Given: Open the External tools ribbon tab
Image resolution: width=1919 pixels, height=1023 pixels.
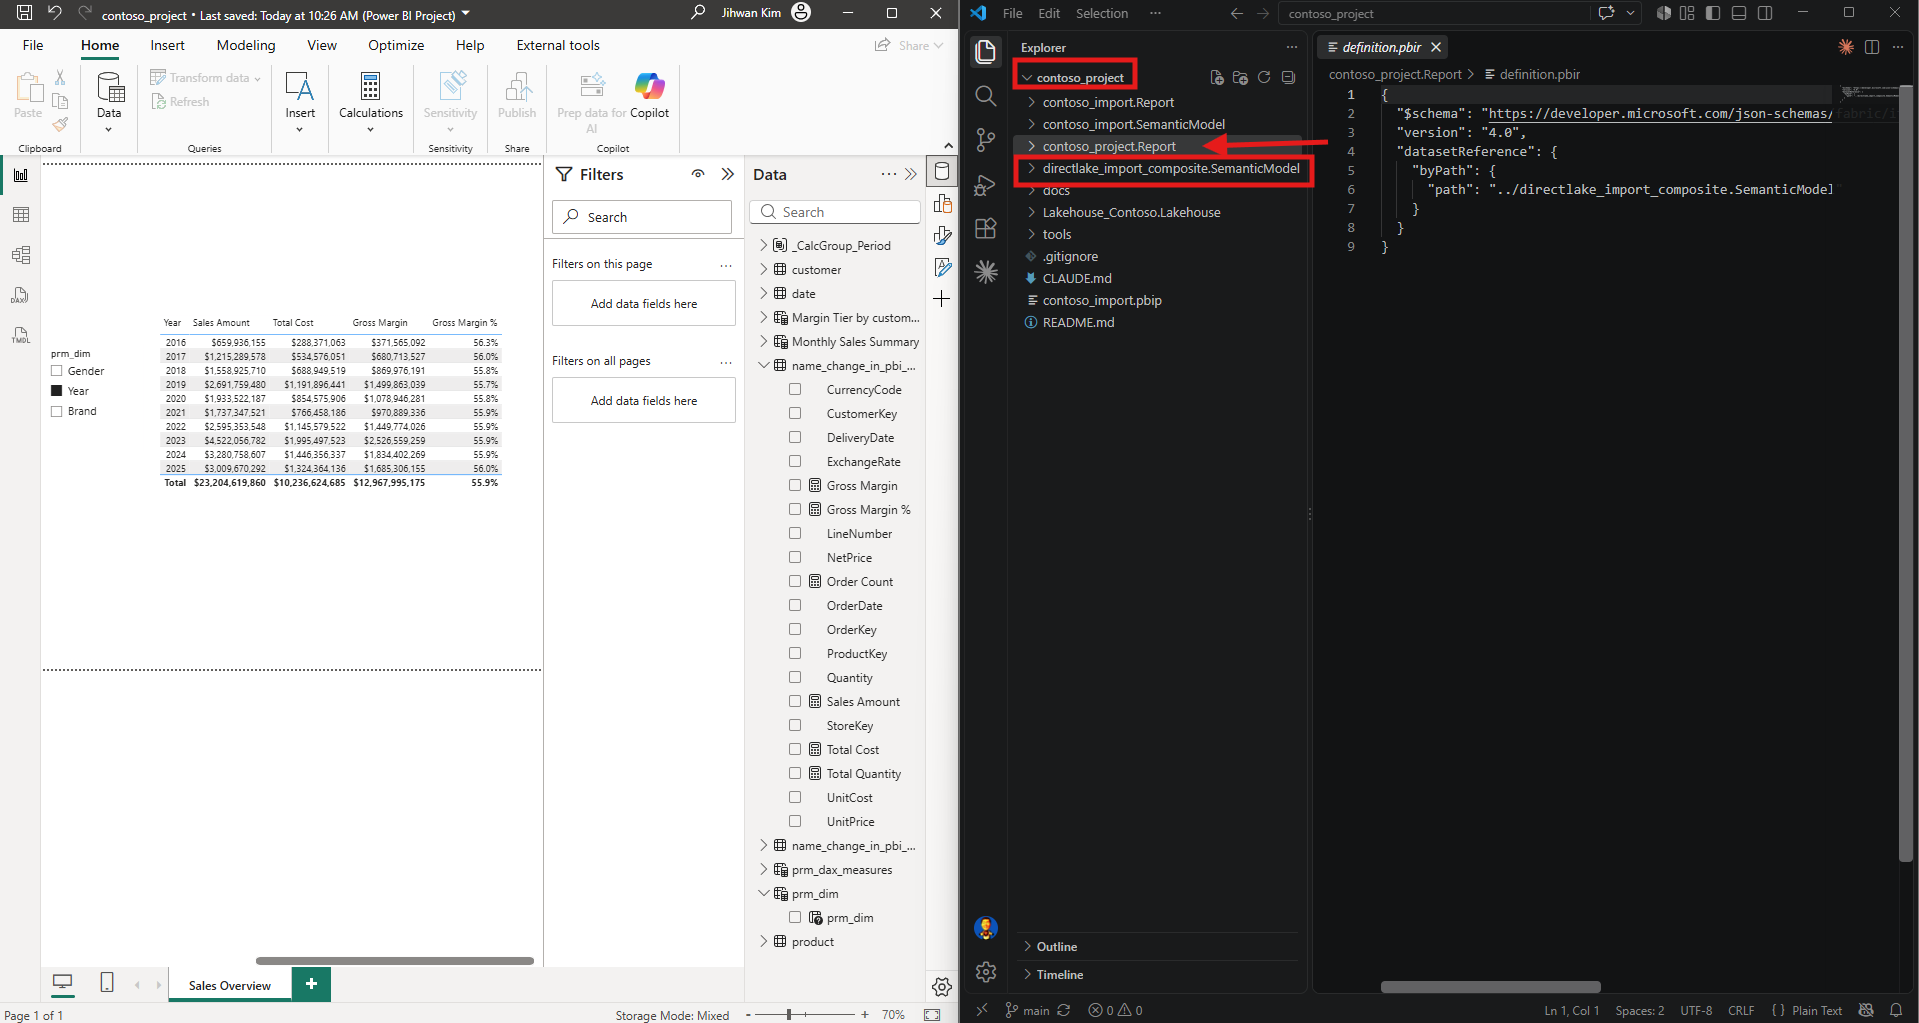Looking at the screenshot, I should pos(558,45).
